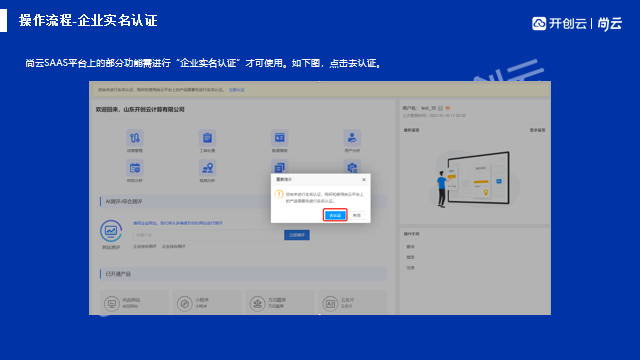Viewport: 640px width, 360px height.
Task: Click the stacked documents icon behind the dialog
Action: pyautogui.click(x=280, y=167)
